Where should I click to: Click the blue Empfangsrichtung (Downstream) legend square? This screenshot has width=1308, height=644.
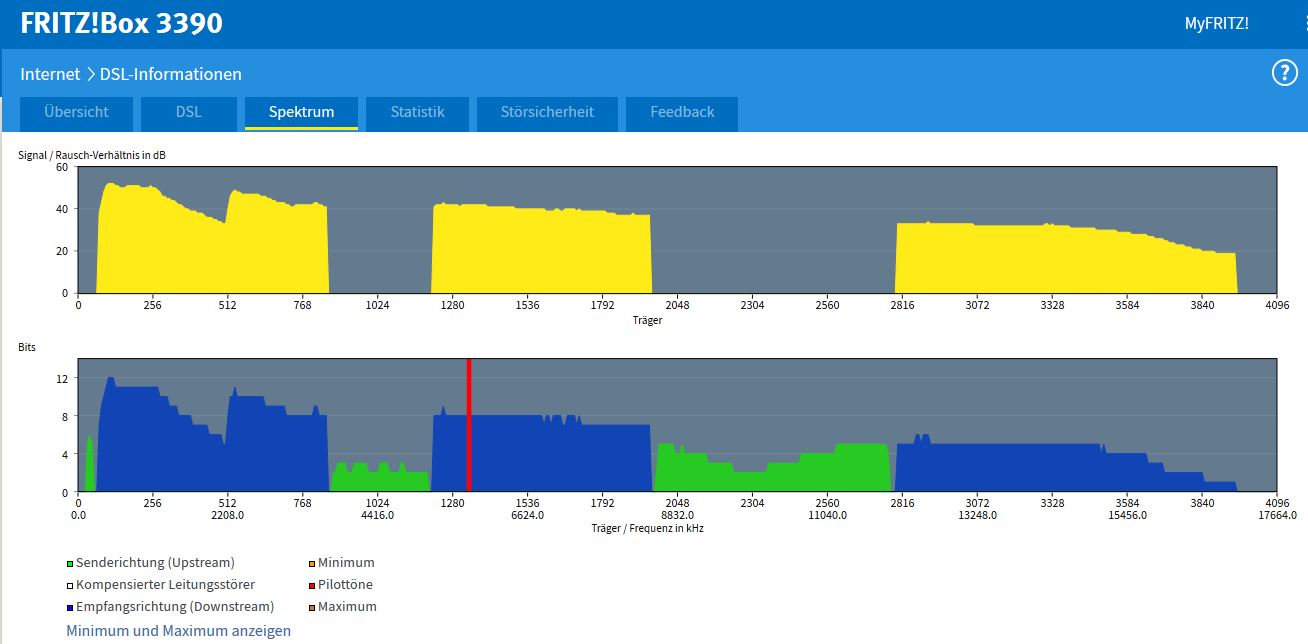click(x=70, y=607)
